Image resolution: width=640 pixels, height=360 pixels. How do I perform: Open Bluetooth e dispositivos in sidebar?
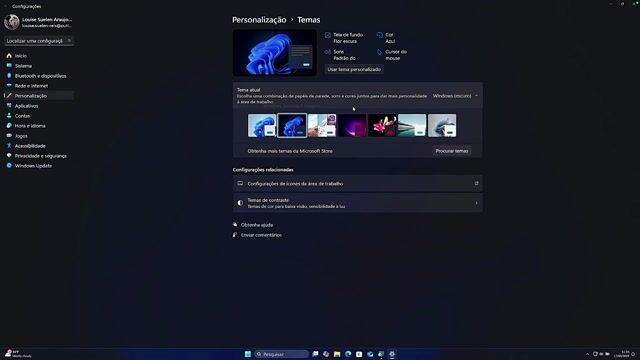click(39, 76)
